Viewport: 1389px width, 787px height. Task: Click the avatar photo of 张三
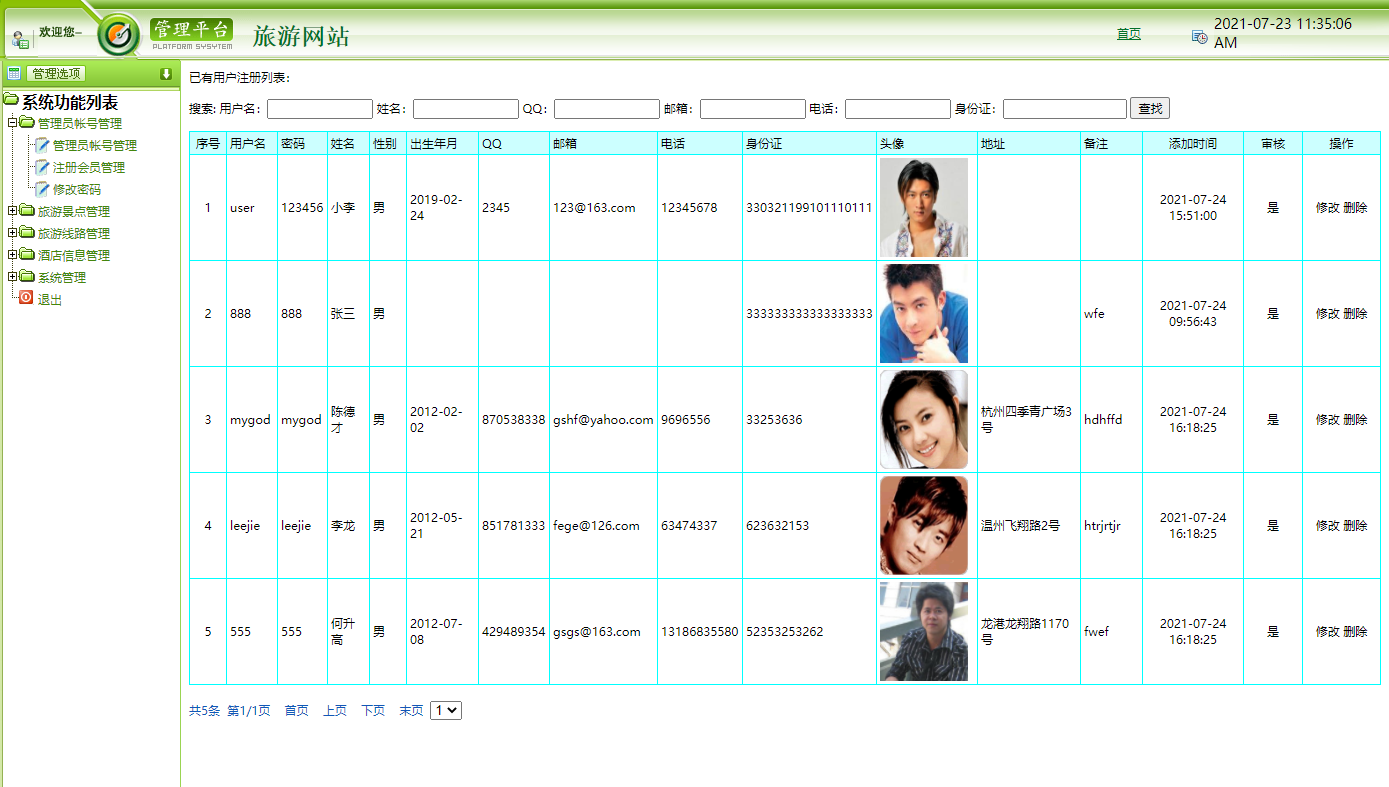click(923, 313)
